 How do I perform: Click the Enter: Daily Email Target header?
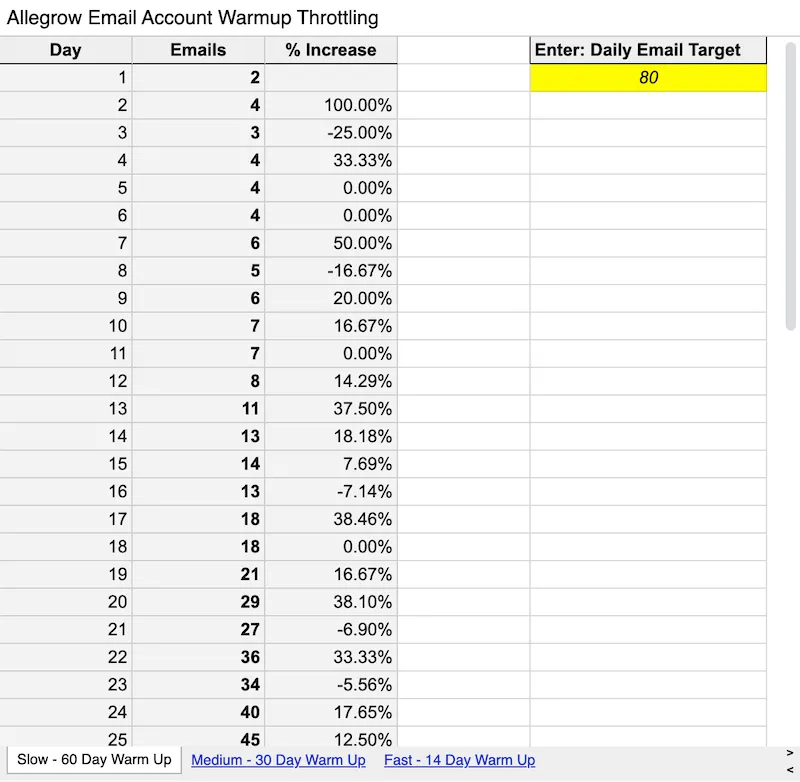point(648,49)
